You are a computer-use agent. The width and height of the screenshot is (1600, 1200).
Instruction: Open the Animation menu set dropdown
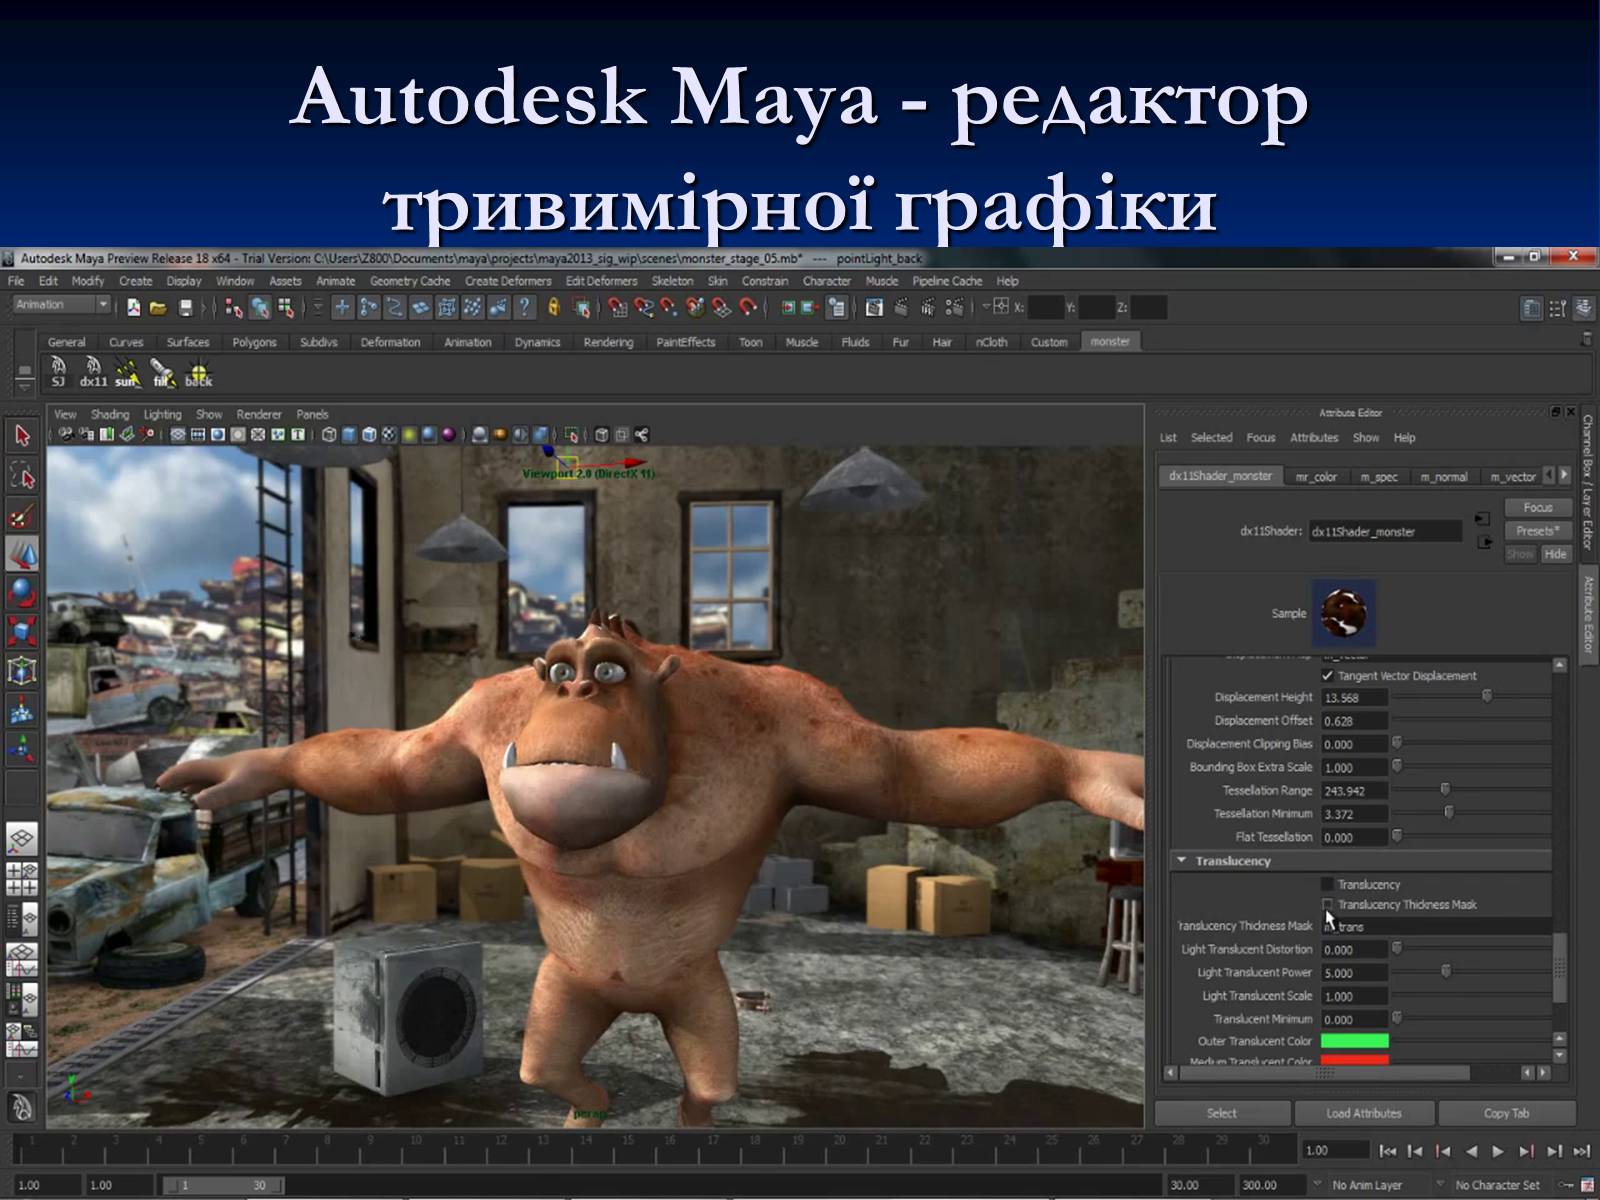point(61,305)
